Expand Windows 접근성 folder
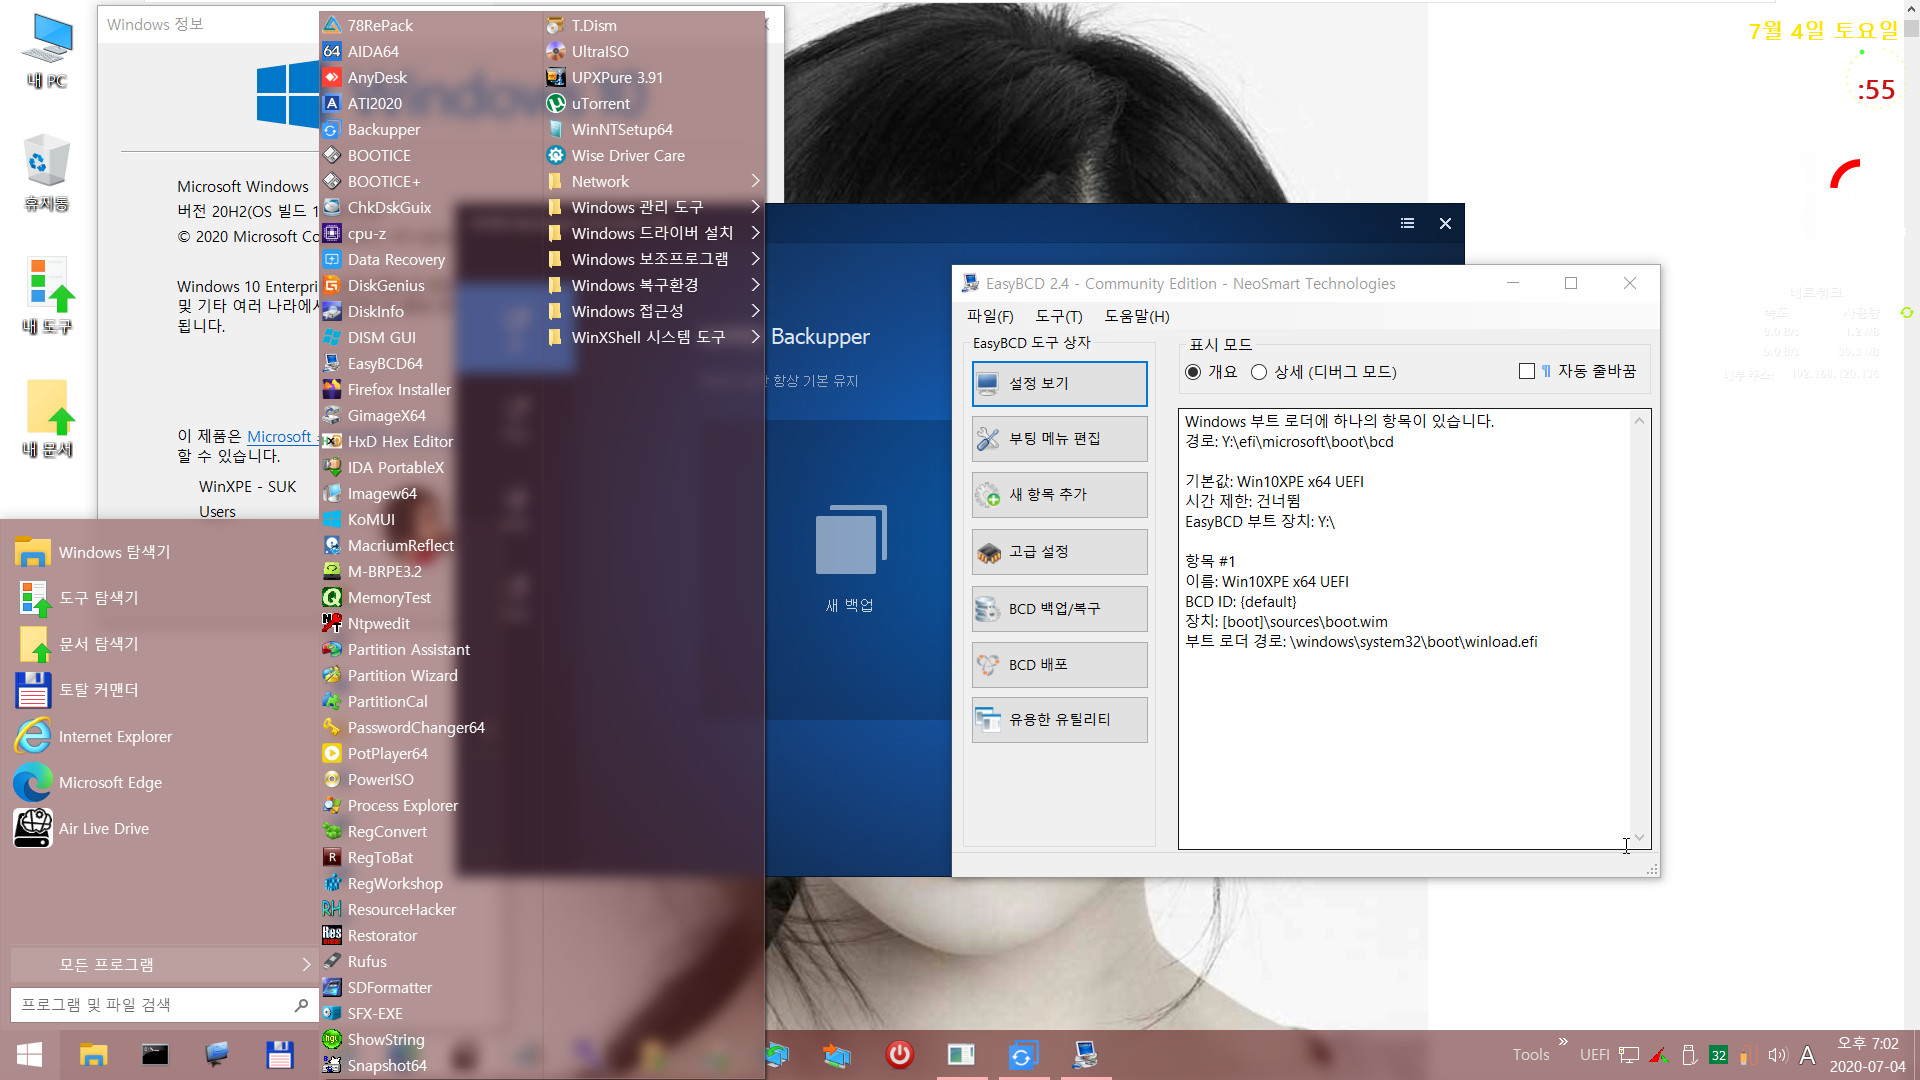Screen dimensions: 1920x1080 (x=654, y=311)
